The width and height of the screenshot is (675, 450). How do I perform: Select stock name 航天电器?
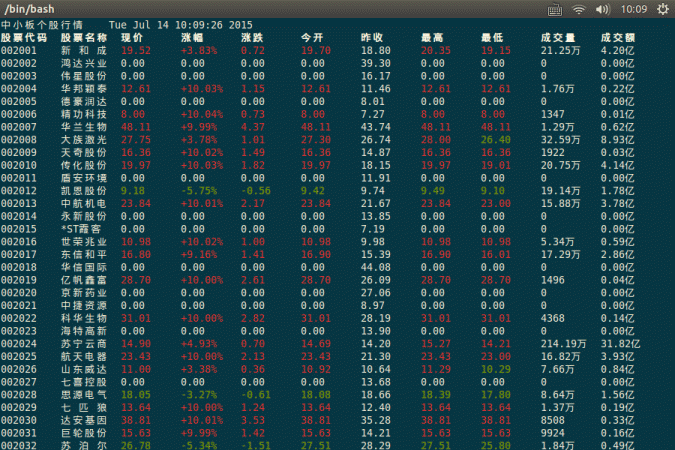(x=84, y=357)
